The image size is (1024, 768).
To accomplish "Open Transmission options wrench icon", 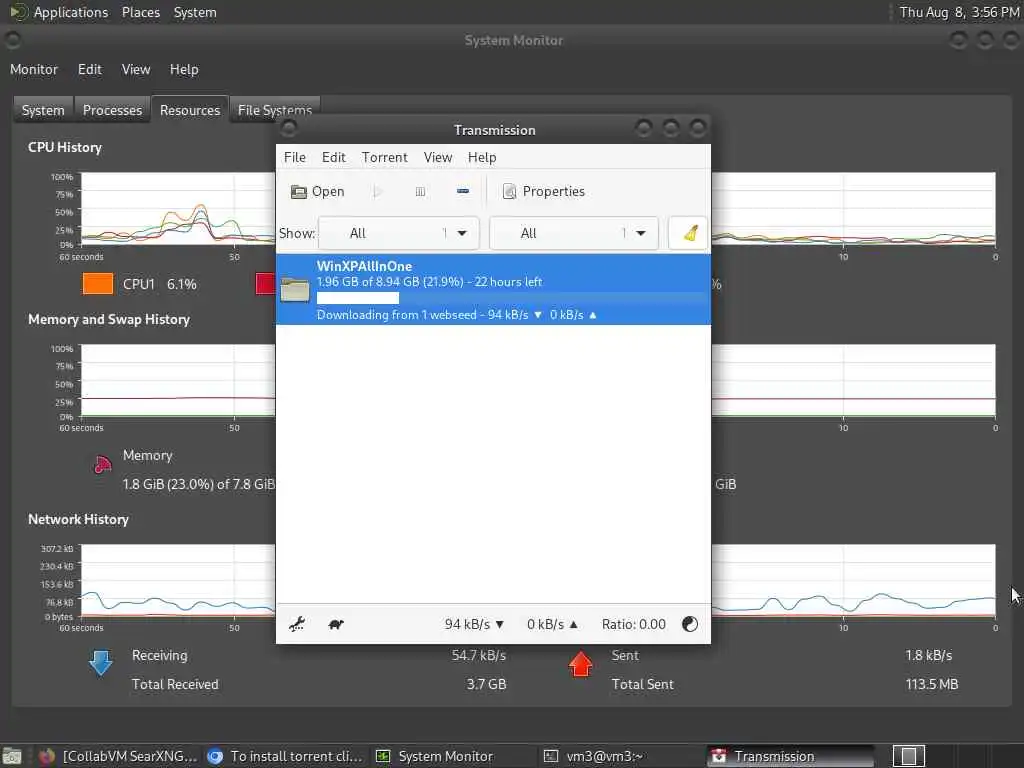I will click(297, 624).
